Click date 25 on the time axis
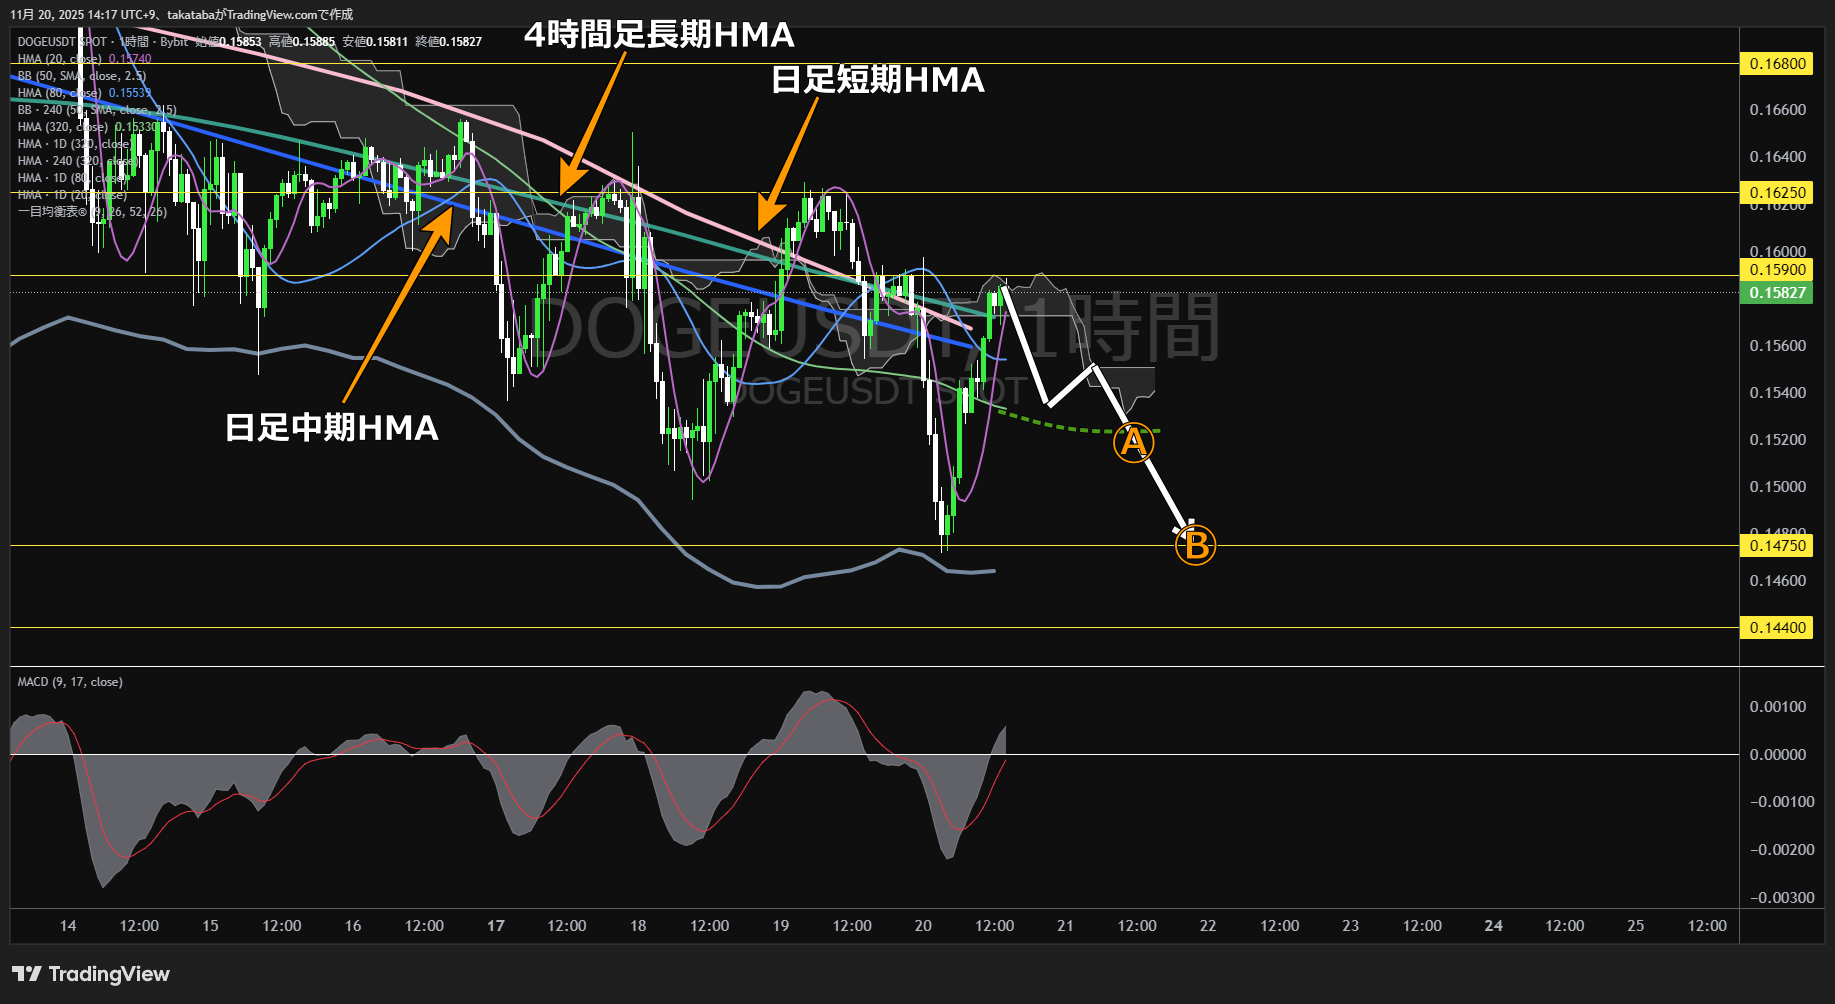The image size is (1835, 1004). [1636, 926]
